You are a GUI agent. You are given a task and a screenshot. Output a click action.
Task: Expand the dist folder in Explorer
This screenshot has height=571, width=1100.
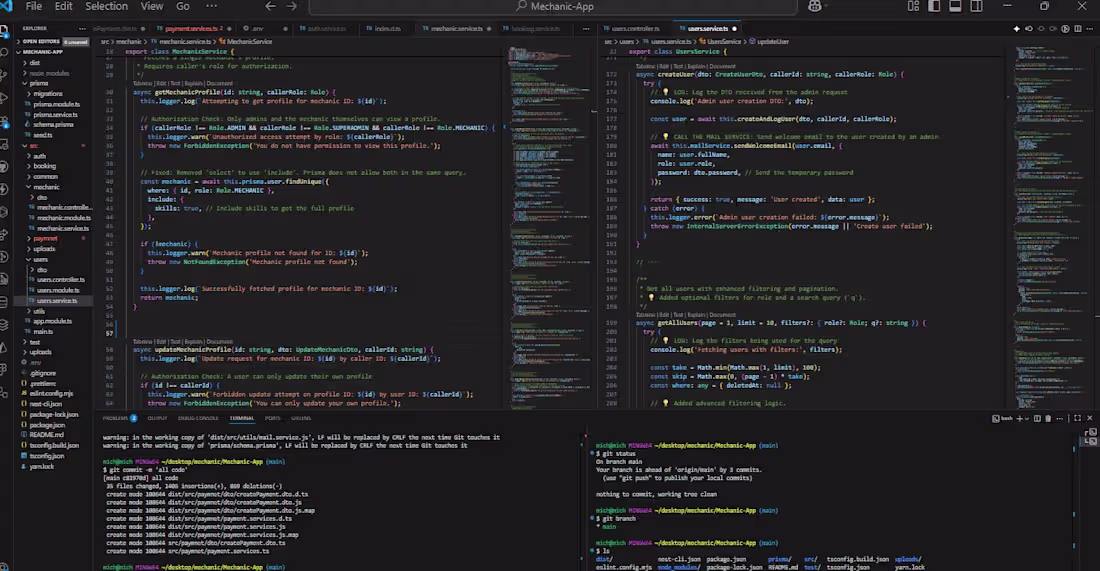click(35, 63)
